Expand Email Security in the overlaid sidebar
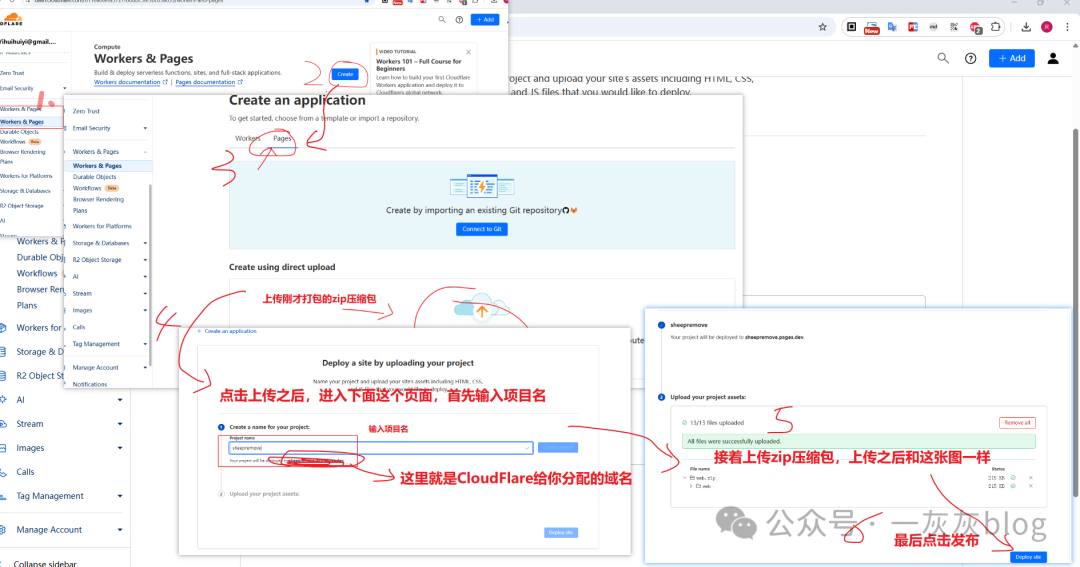 tap(145, 128)
